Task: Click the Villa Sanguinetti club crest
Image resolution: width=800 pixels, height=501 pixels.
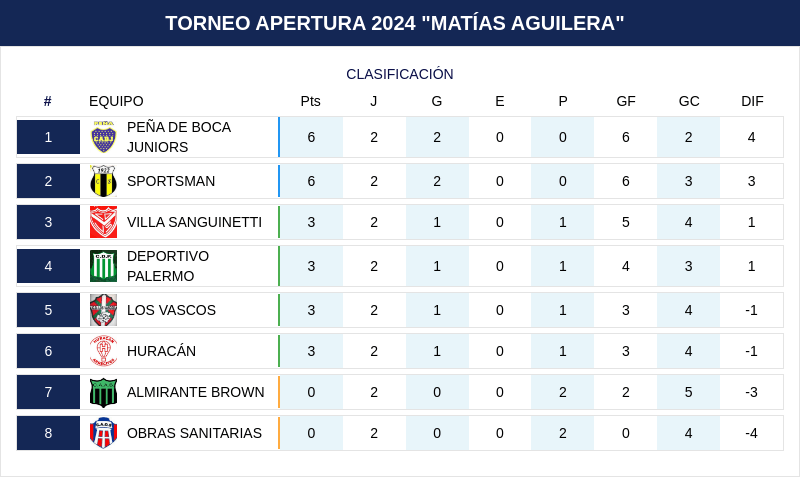Action: pyautogui.click(x=104, y=222)
